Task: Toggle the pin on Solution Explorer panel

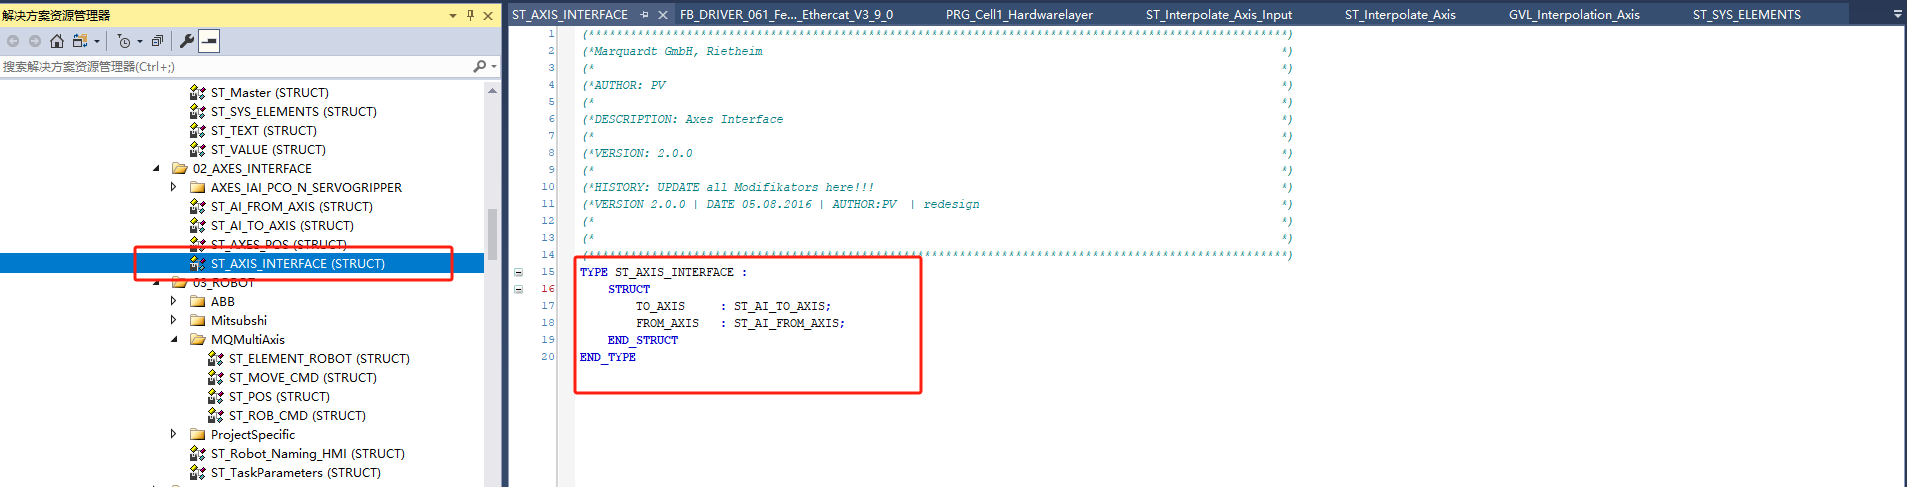Action: [470, 15]
